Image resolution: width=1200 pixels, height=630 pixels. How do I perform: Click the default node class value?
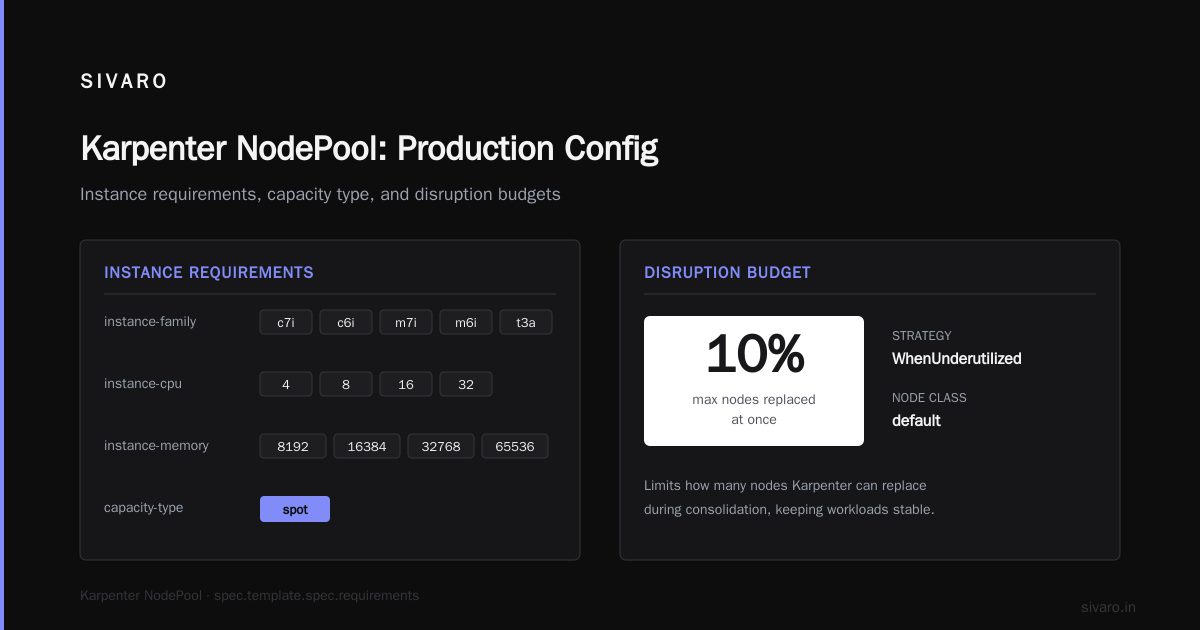point(916,420)
